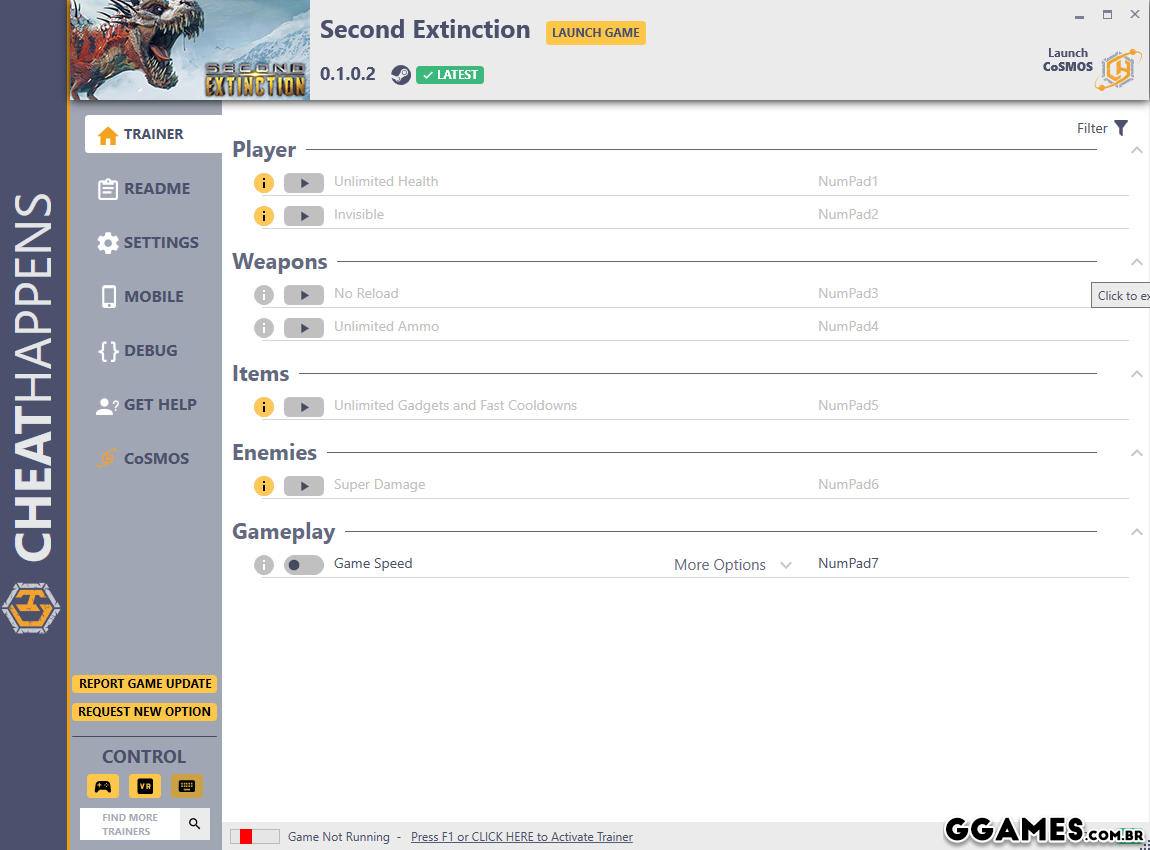
Task: Launch CoSMOS using the hexagon logo
Action: pos(1117,69)
